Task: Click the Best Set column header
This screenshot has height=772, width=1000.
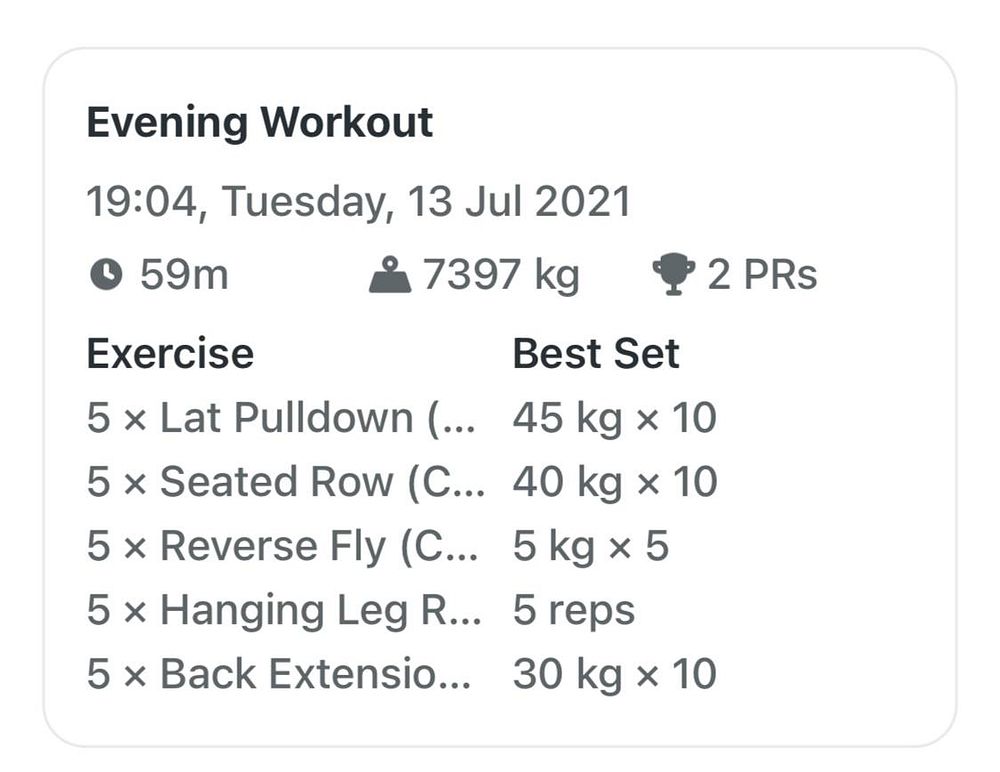Action: click(x=596, y=353)
